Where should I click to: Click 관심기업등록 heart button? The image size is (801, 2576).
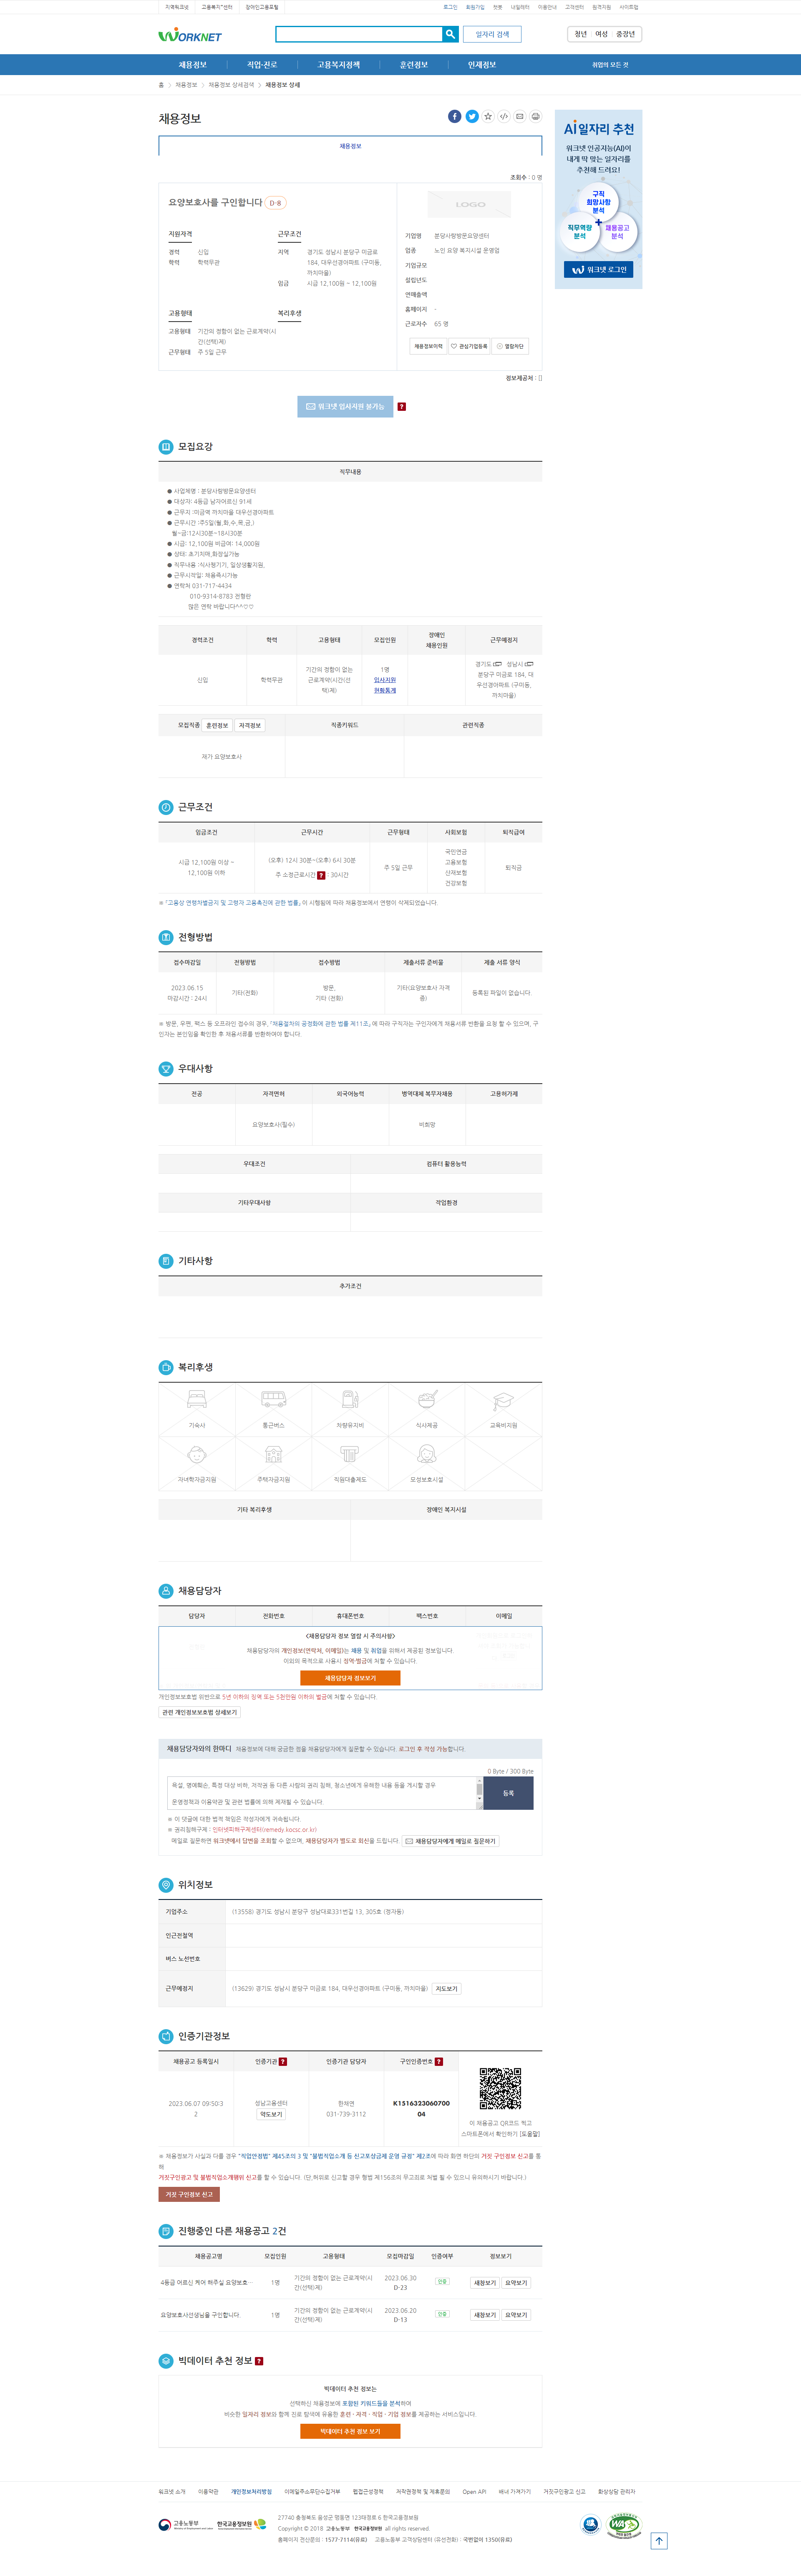[x=469, y=347]
